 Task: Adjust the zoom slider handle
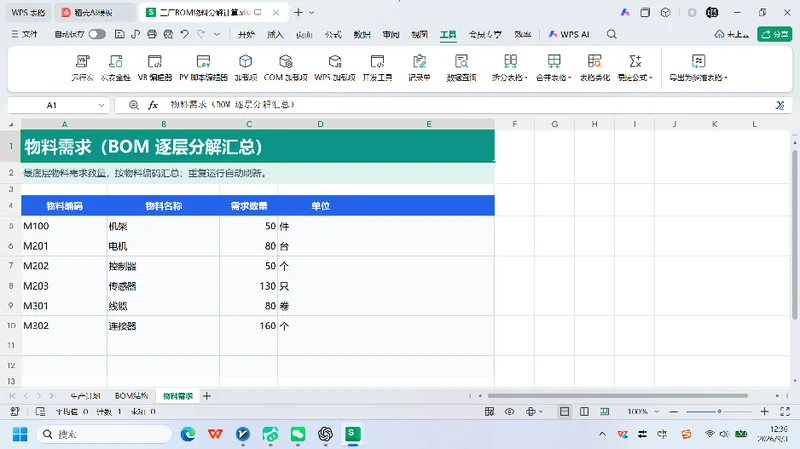tap(719, 411)
